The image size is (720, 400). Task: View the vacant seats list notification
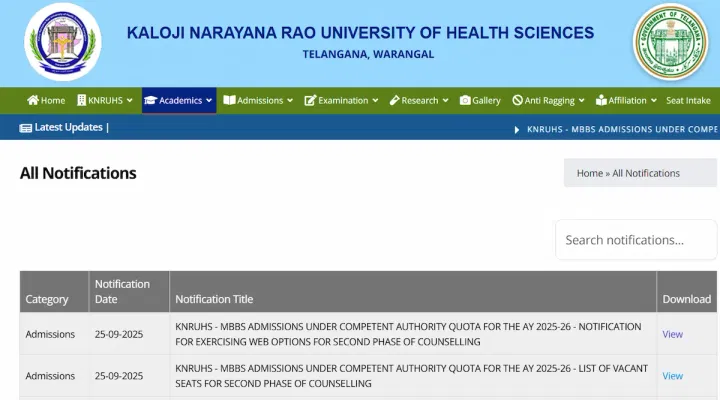(672, 376)
